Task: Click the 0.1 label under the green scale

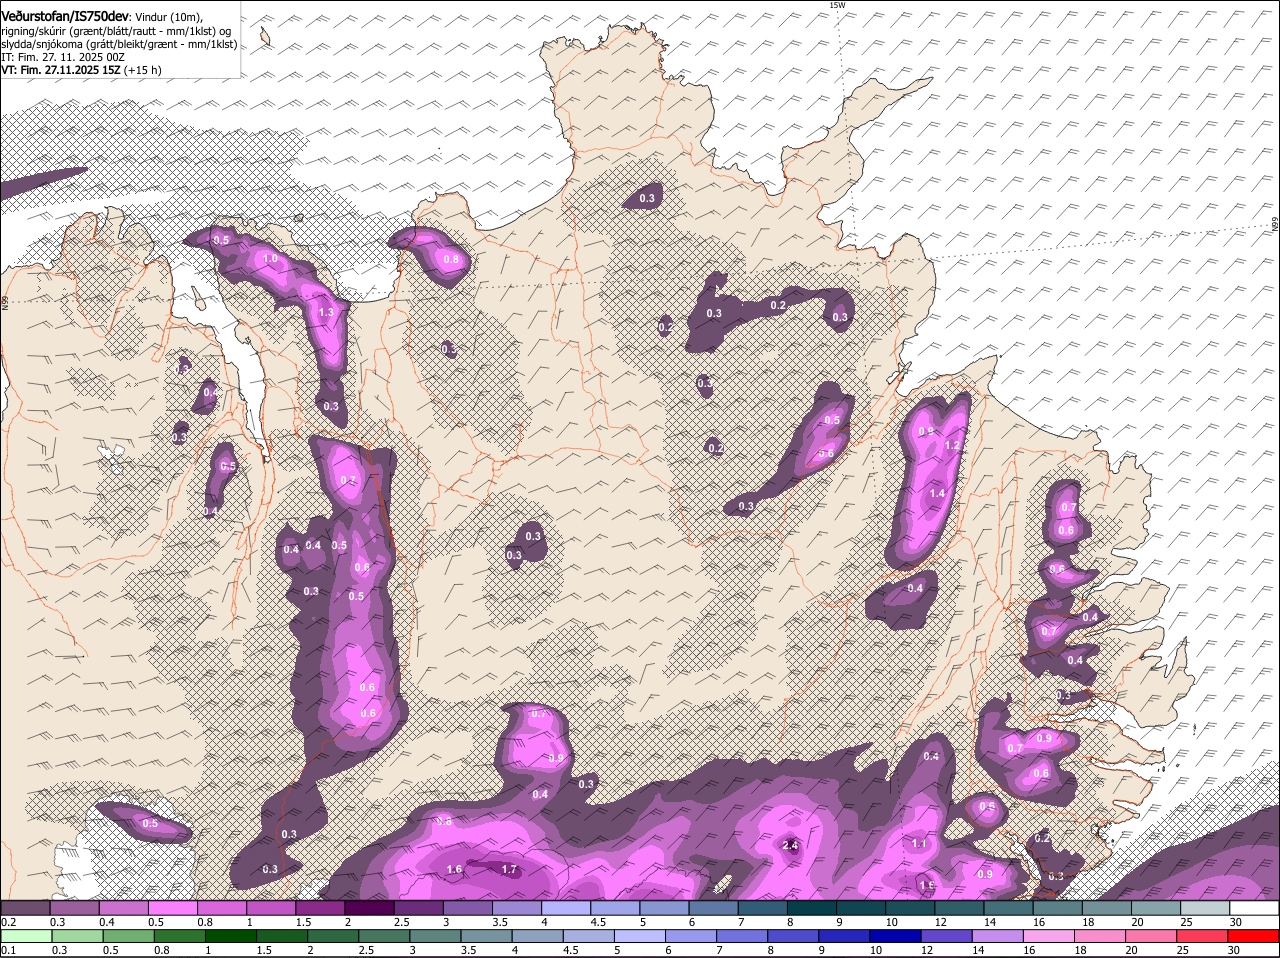Action: [x=9, y=950]
